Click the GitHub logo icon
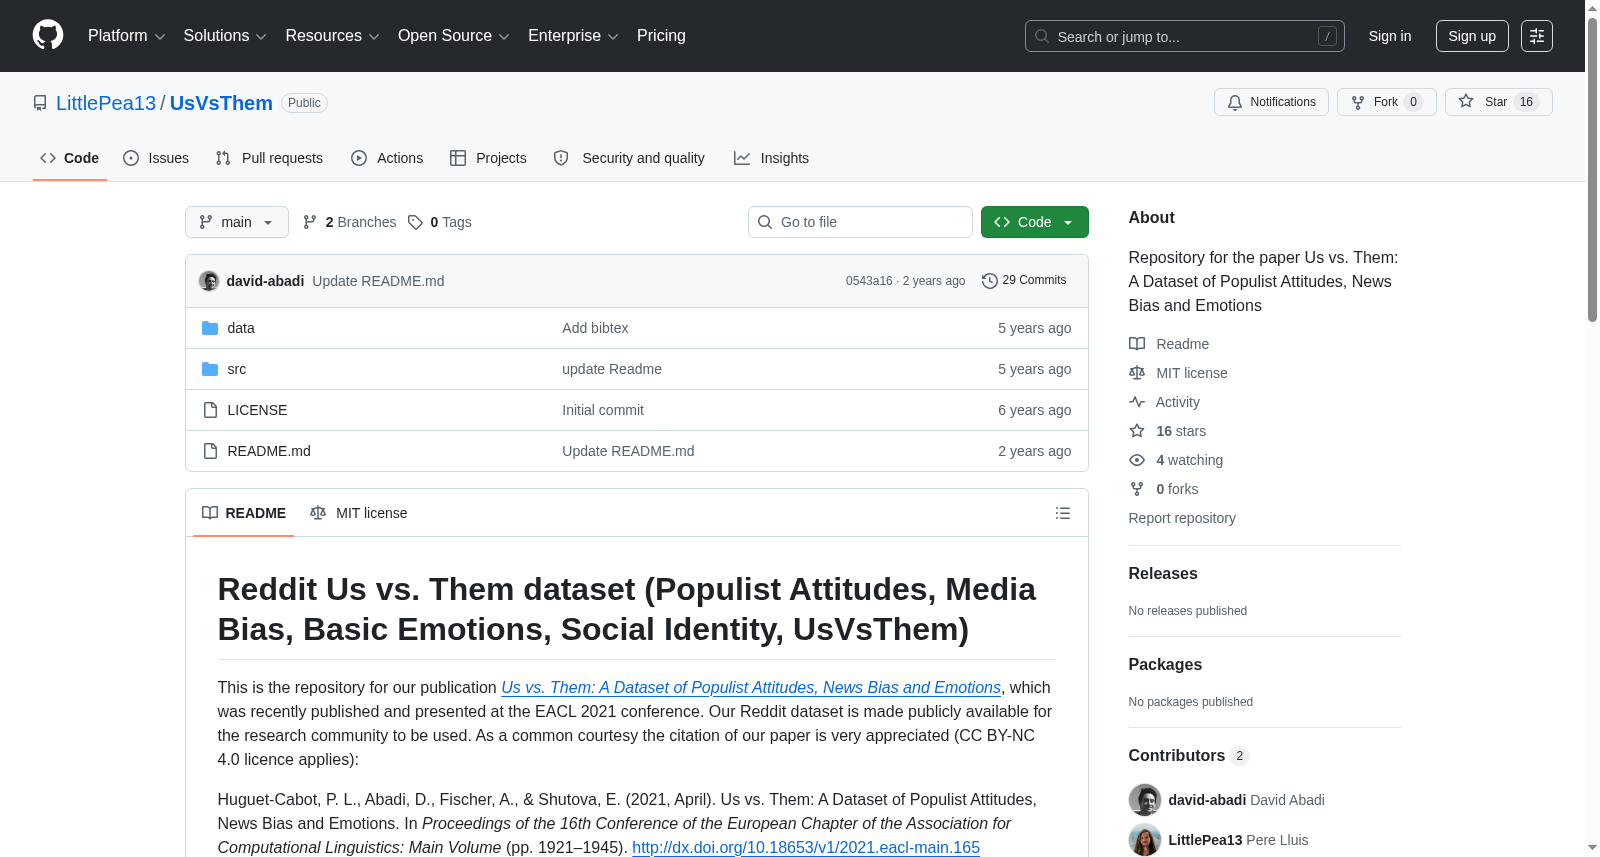 (x=48, y=35)
